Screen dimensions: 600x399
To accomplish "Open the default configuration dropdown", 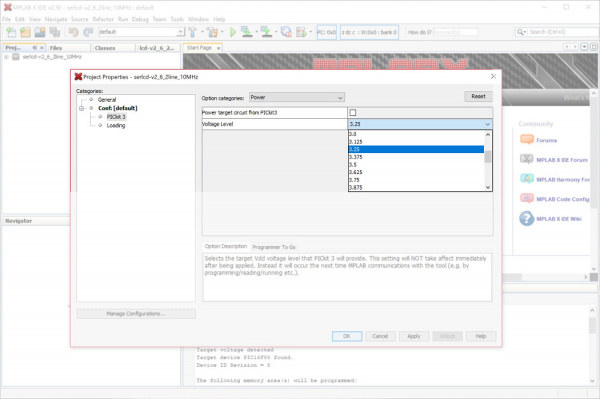I will 180,32.
